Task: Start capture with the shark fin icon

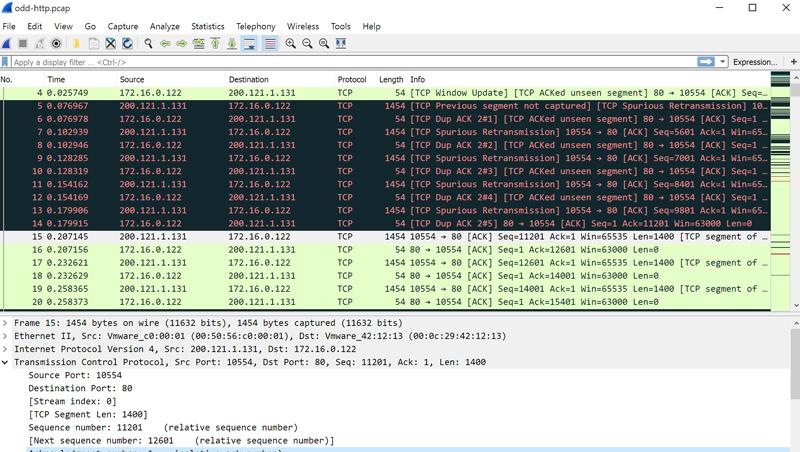Action: [x=7, y=44]
